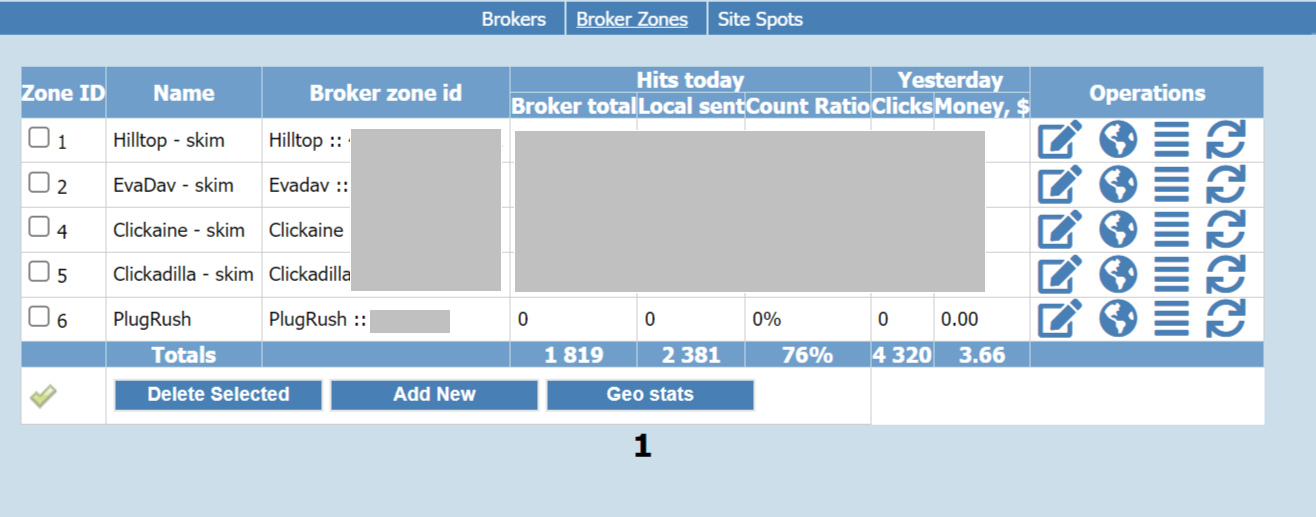The width and height of the screenshot is (1316, 517).
Task: Tick the checkbox for zone 2
Action: (x=39, y=182)
